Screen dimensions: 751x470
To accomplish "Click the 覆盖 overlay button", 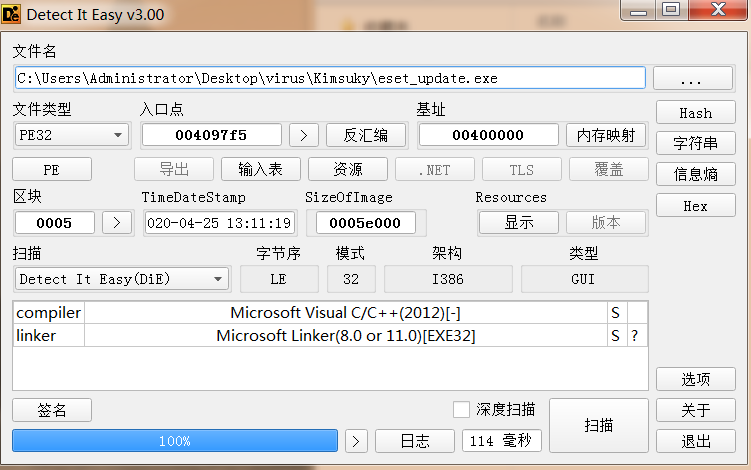I will tap(609, 169).
